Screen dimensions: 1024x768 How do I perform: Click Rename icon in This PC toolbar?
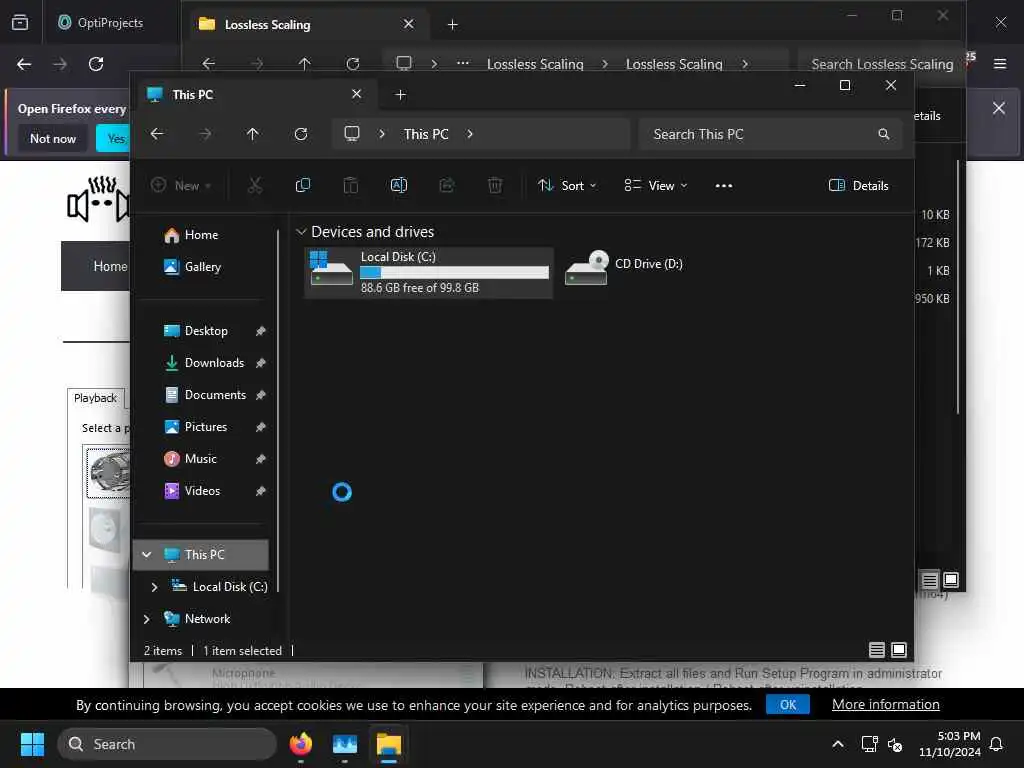pos(398,185)
